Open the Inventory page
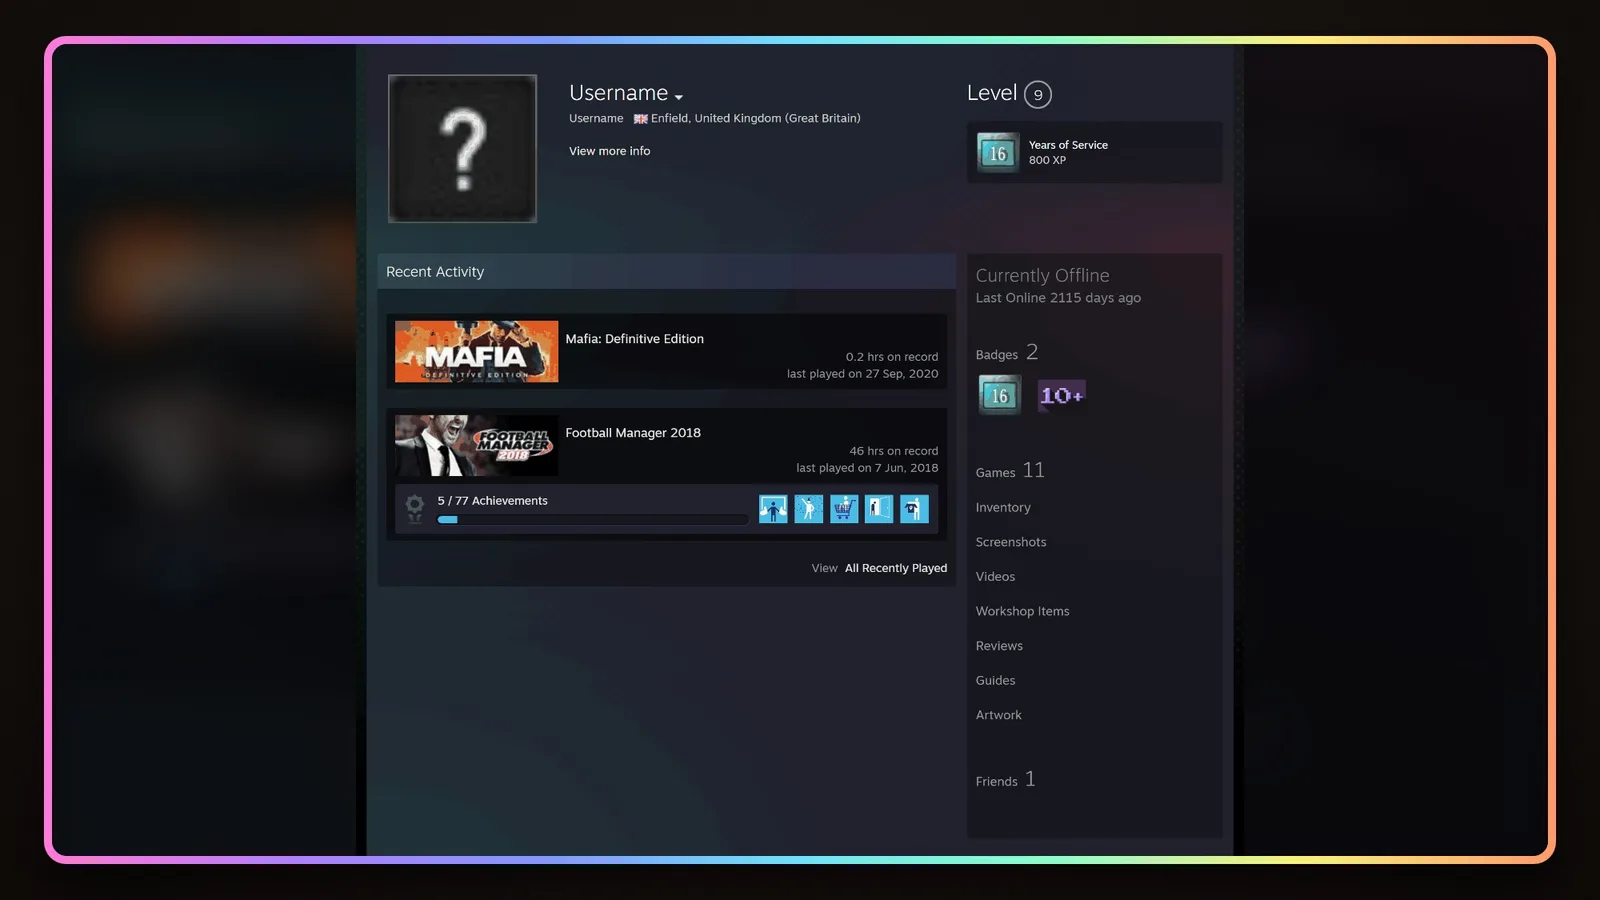1600x900 pixels. click(x=1003, y=508)
